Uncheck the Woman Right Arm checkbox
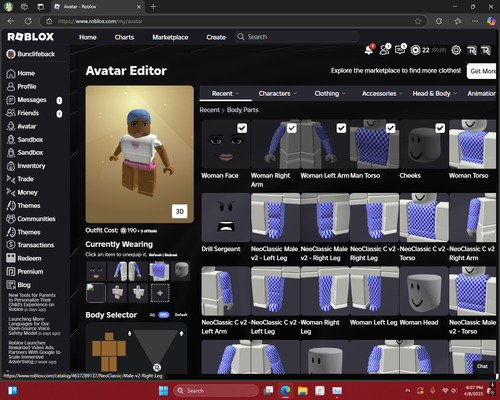500x400 pixels. [x=292, y=128]
